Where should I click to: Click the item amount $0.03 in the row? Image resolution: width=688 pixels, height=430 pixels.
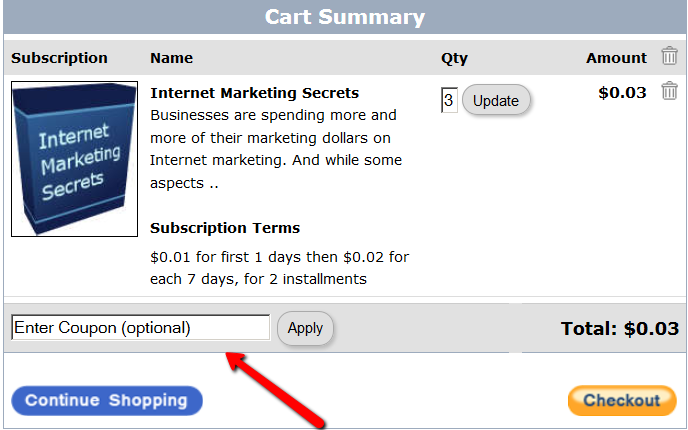click(622, 93)
